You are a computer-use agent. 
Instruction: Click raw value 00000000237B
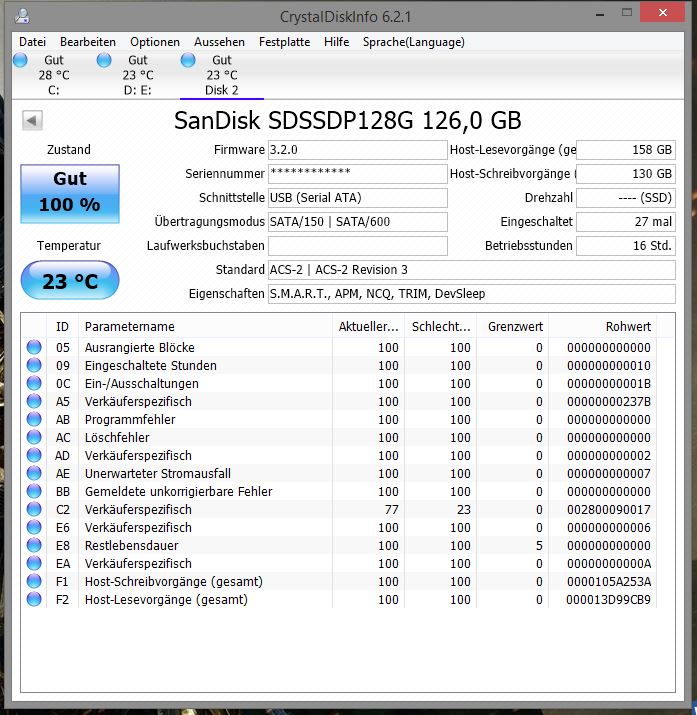pyautogui.click(x=609, y=401)
